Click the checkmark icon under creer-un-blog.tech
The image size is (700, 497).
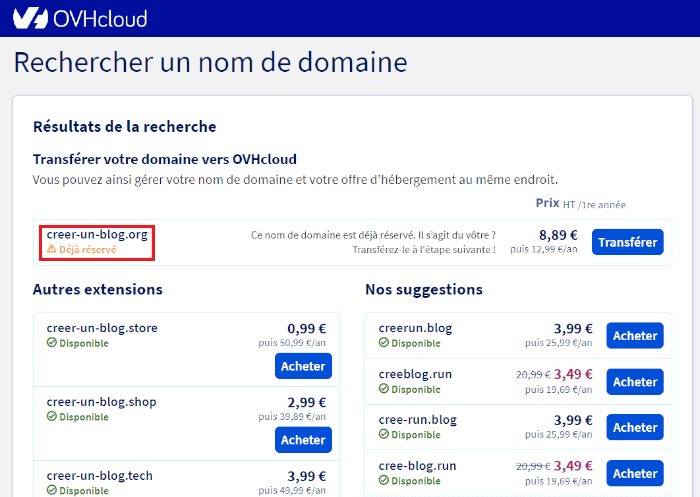pos(52,490)
